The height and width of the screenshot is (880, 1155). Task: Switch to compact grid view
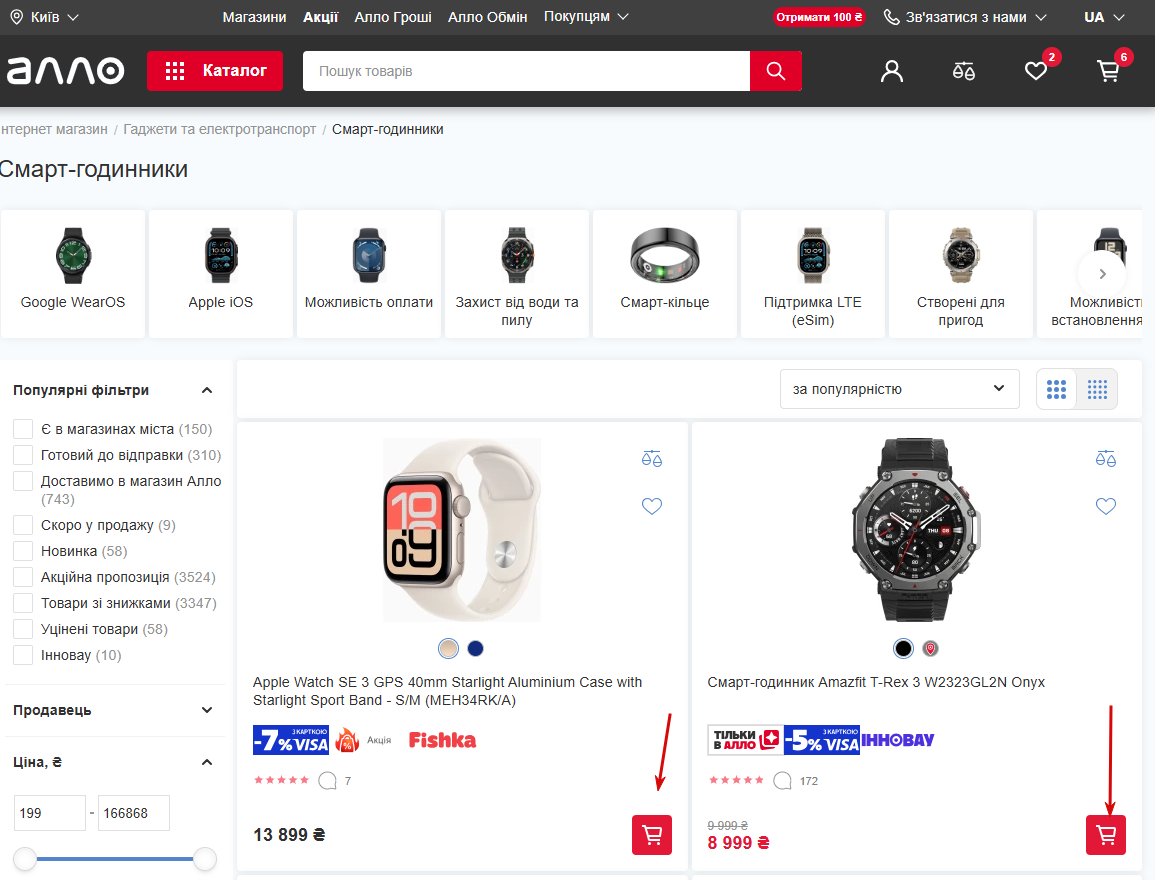coord(1098,390)
